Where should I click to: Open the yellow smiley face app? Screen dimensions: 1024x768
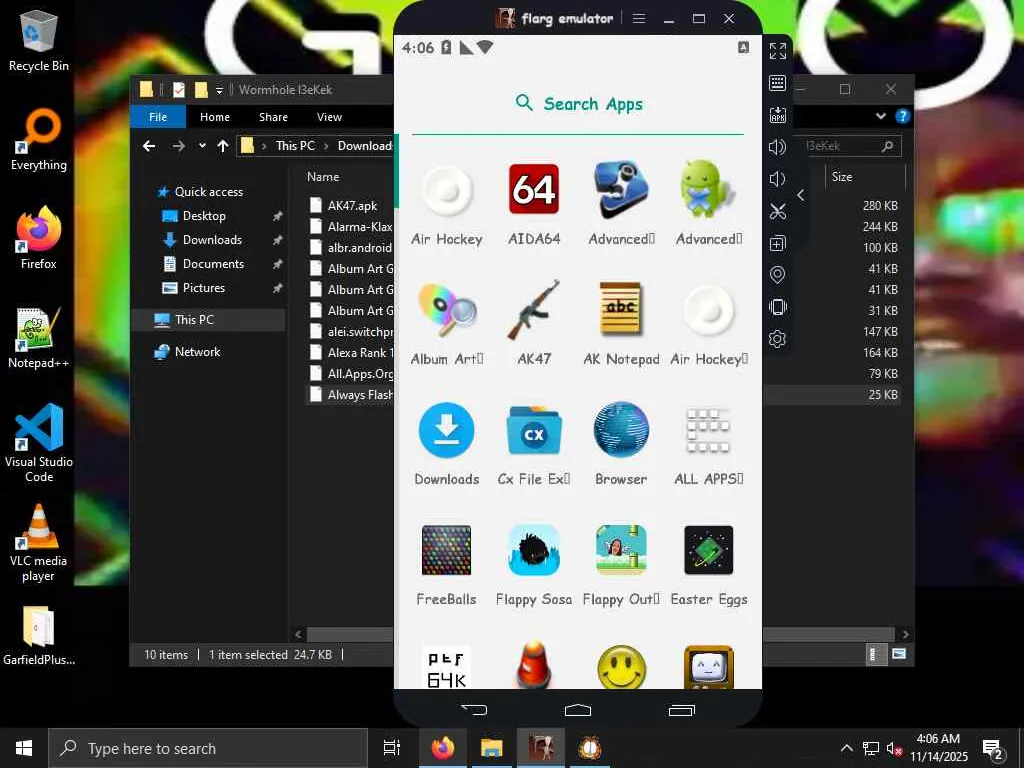click(621, 667)
